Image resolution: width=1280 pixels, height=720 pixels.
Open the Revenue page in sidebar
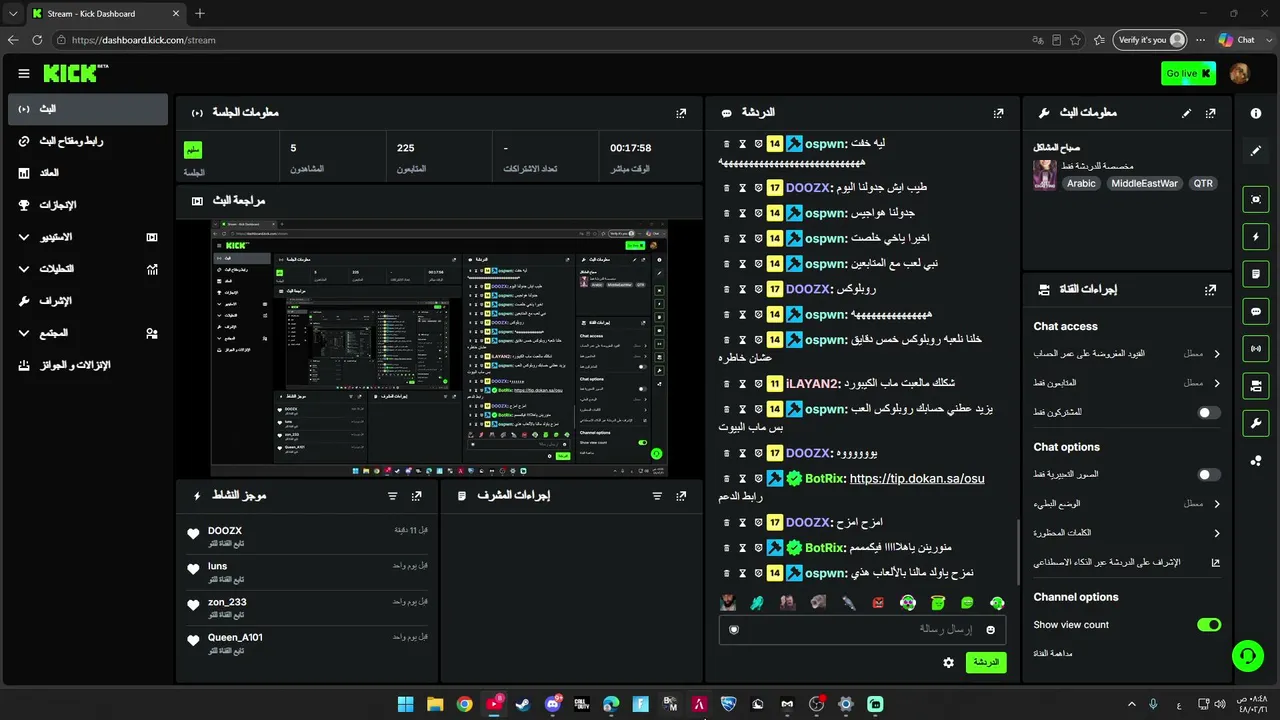pos(88,173)
